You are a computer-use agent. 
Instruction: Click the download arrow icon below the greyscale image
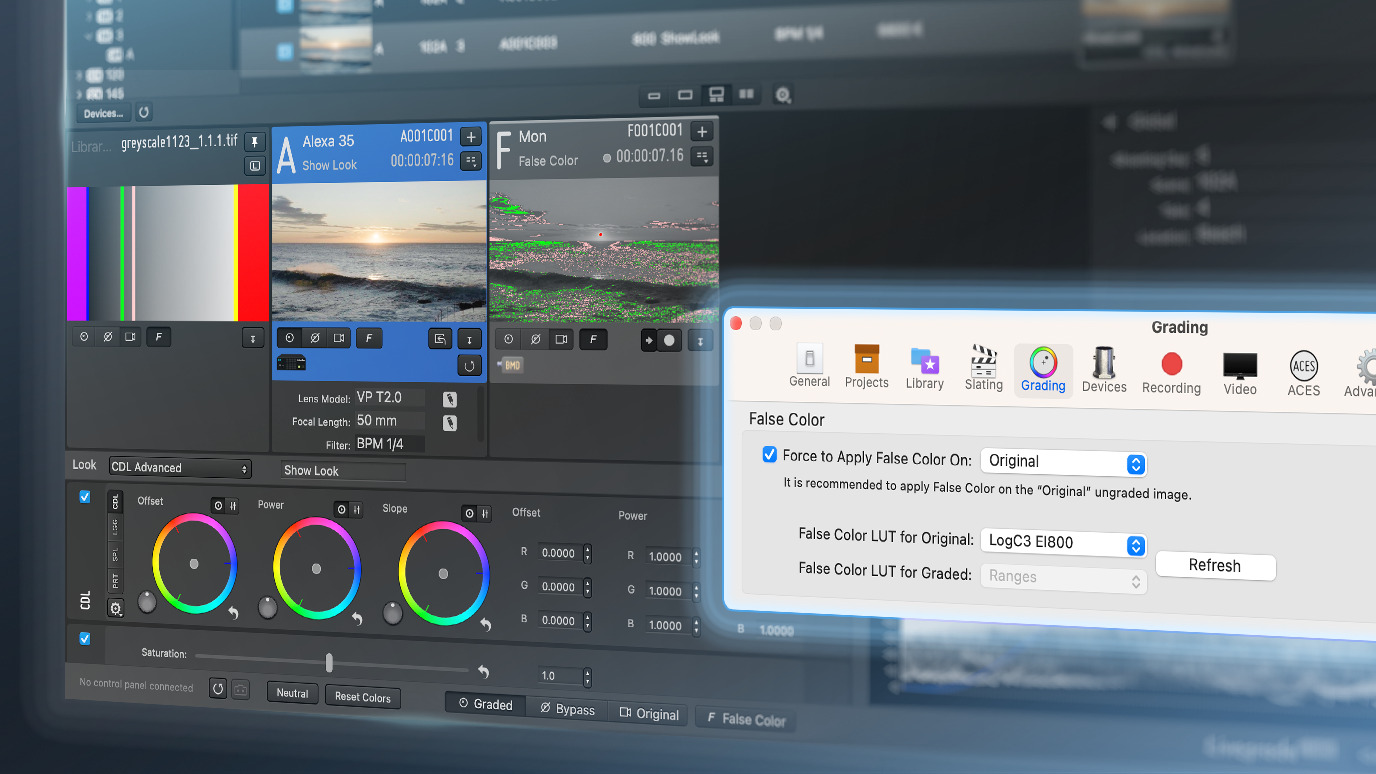[x=253, y=338]
